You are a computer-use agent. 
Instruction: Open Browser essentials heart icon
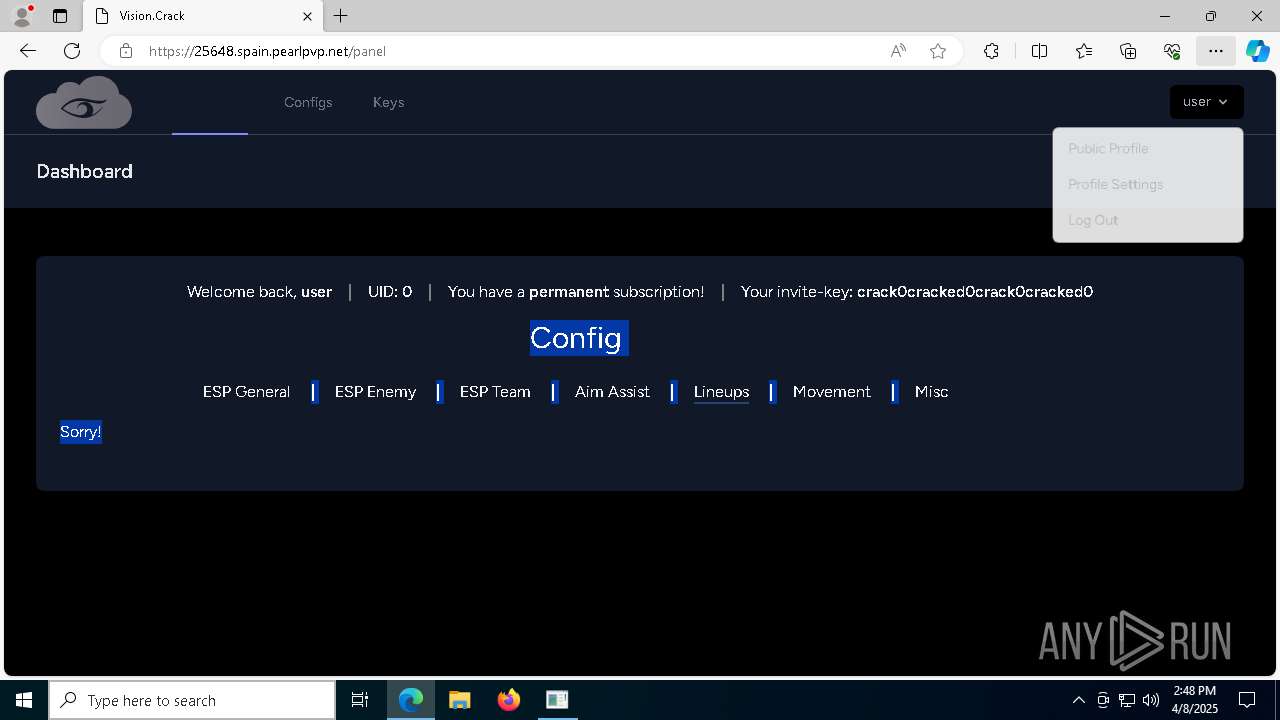tap(1172, 51)
